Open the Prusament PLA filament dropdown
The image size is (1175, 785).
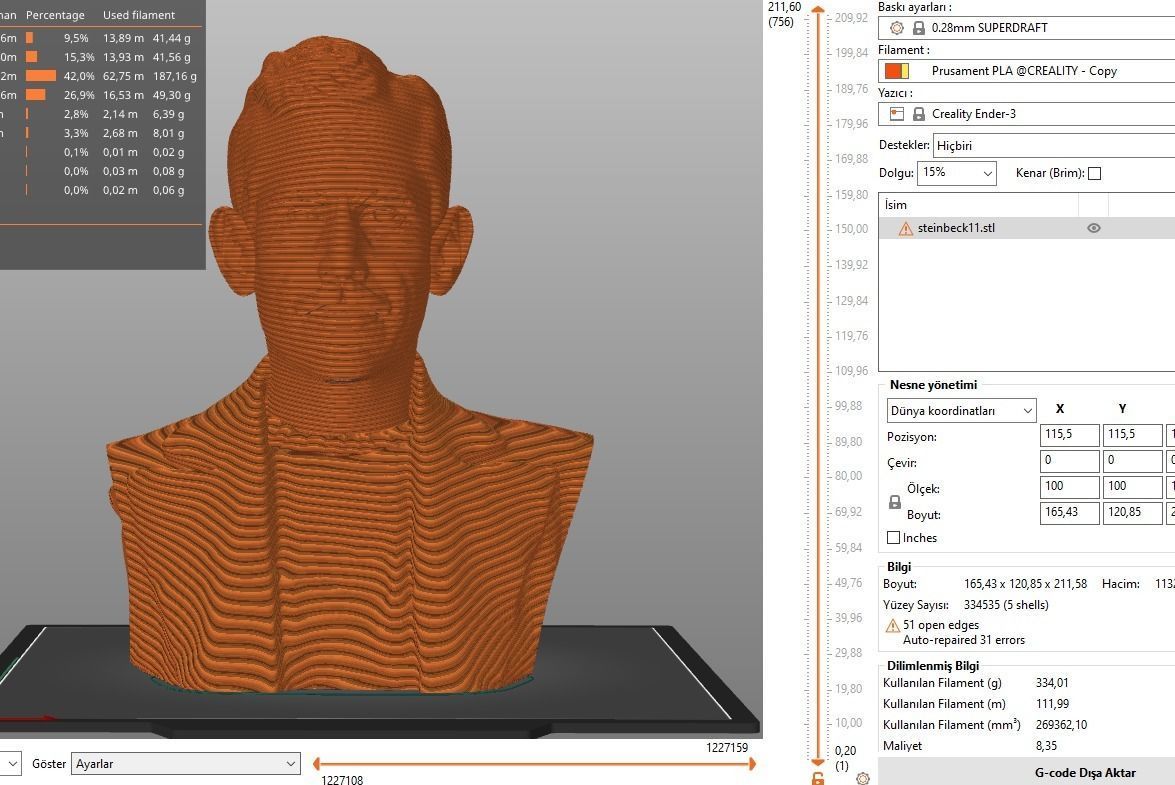pos(1027,71)
